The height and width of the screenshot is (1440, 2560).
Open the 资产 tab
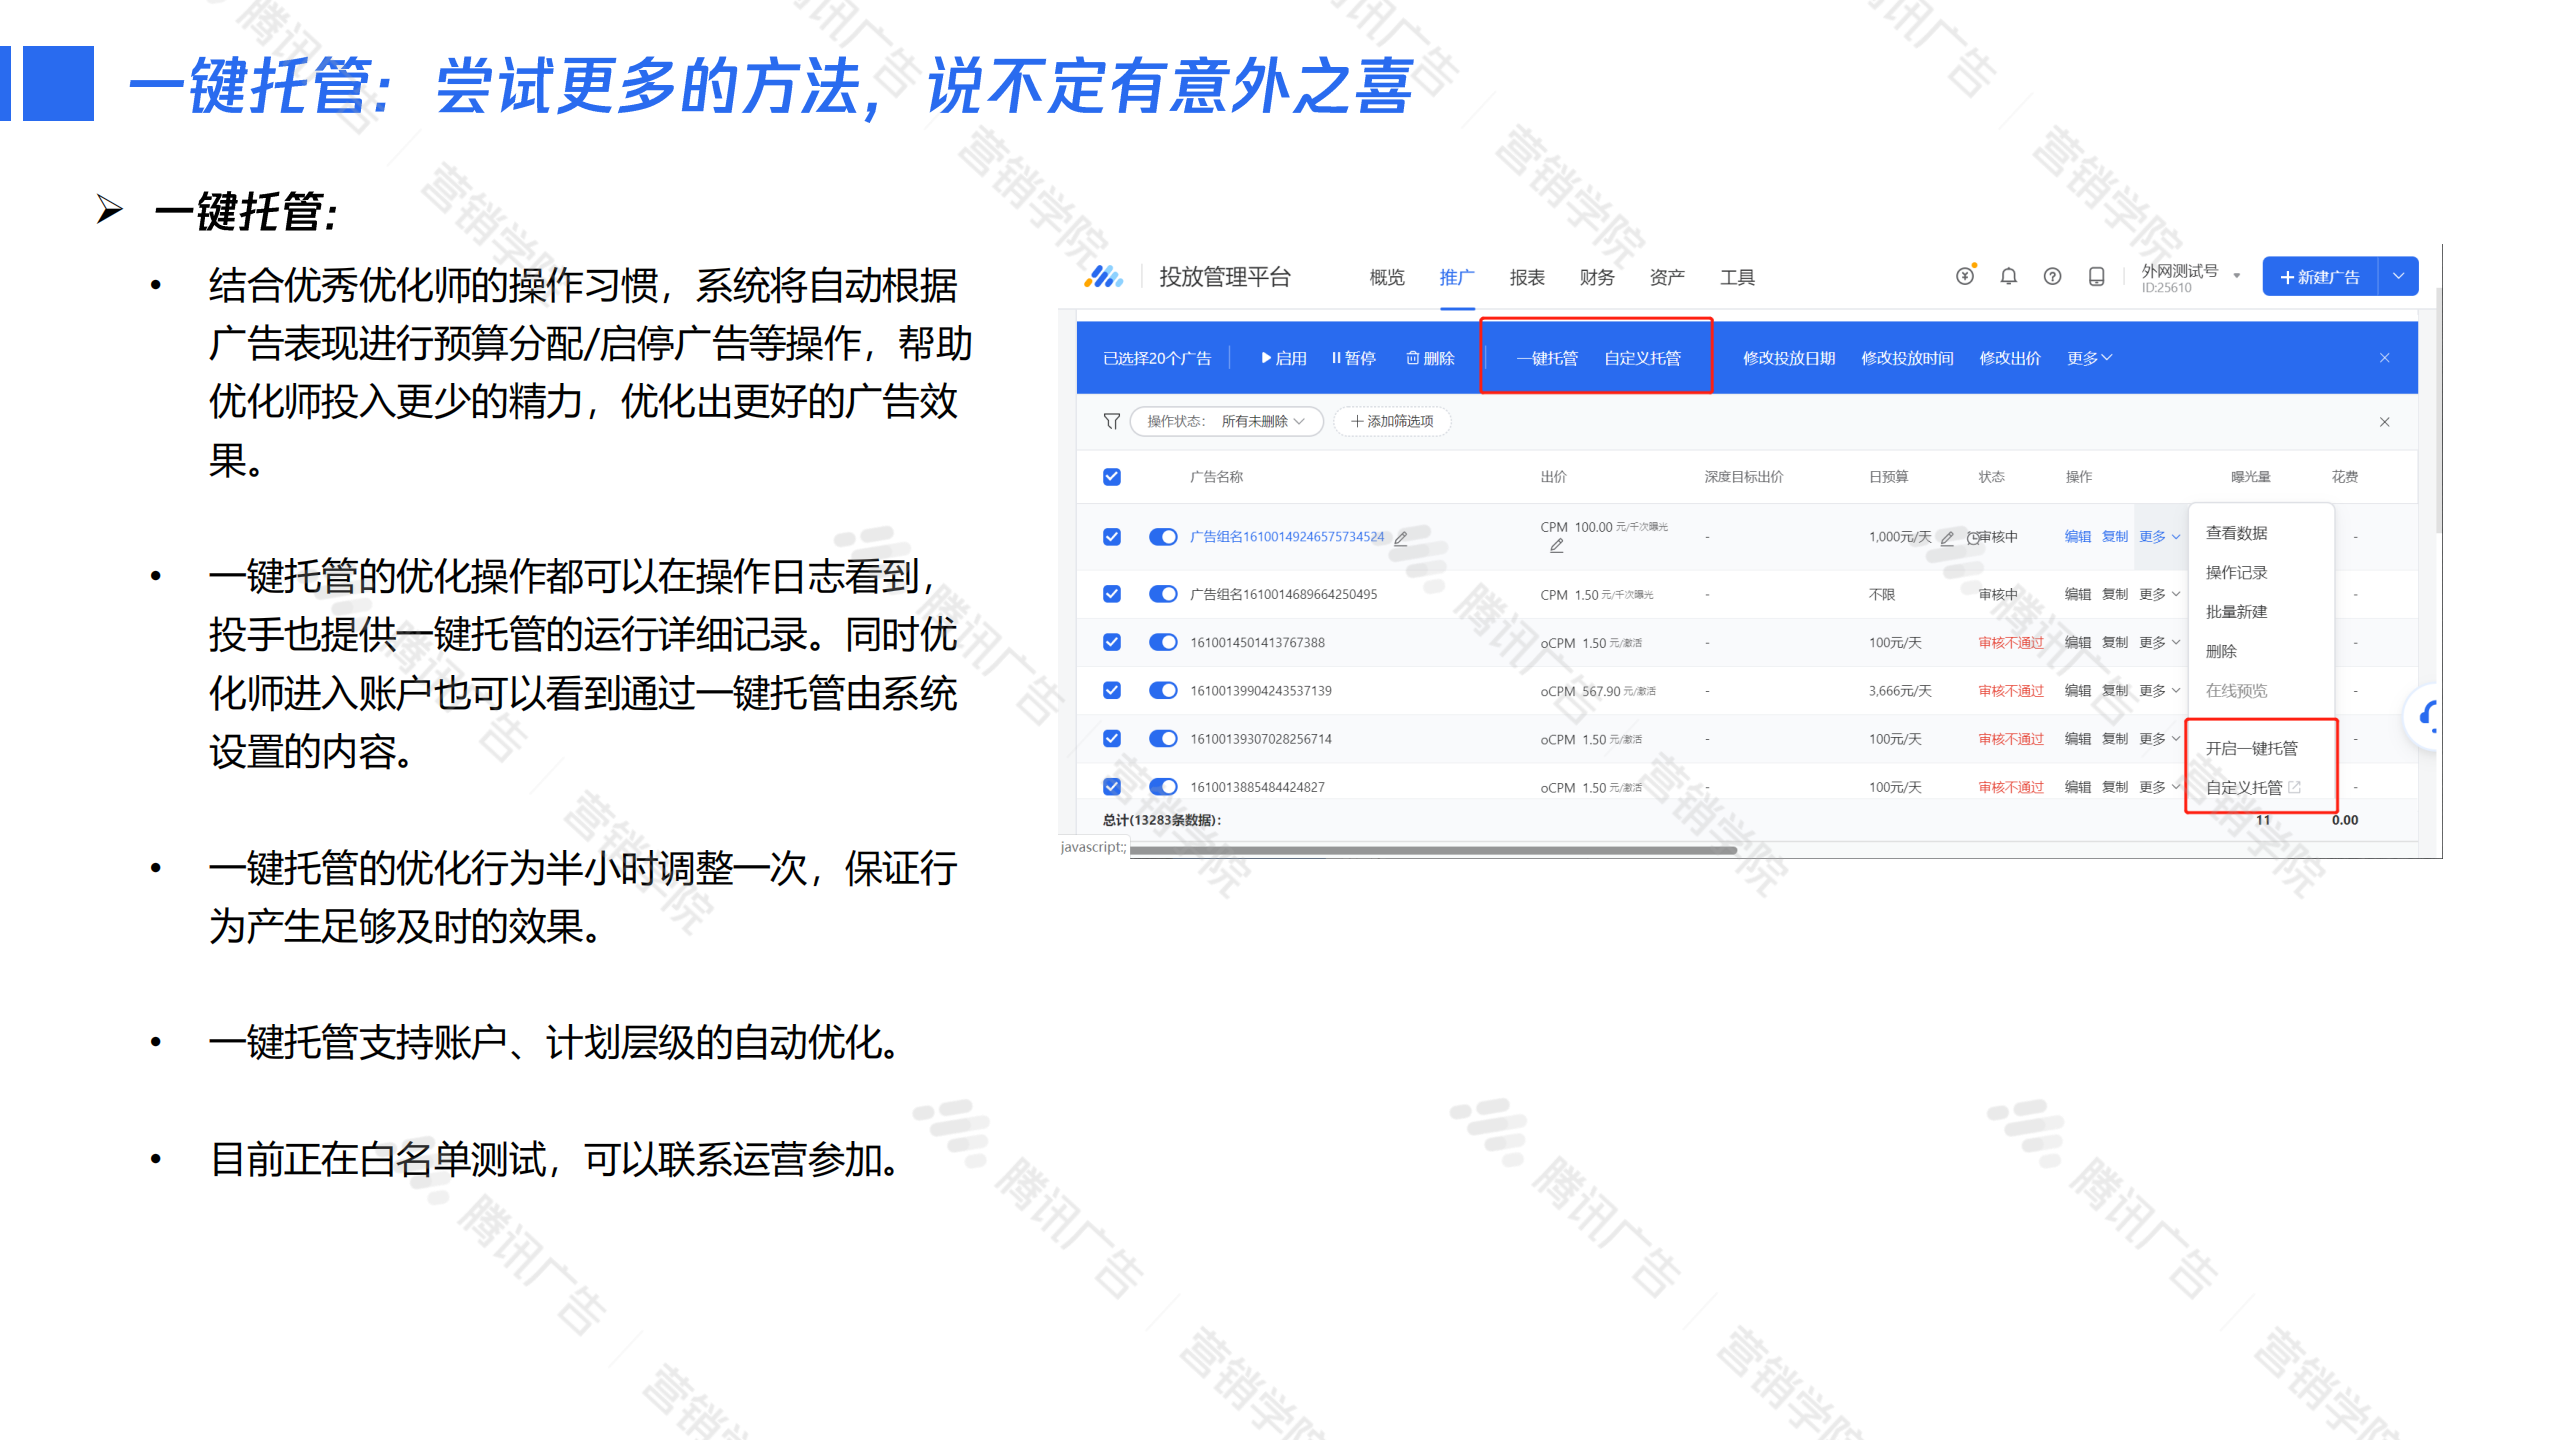(x=1667, y=277)
